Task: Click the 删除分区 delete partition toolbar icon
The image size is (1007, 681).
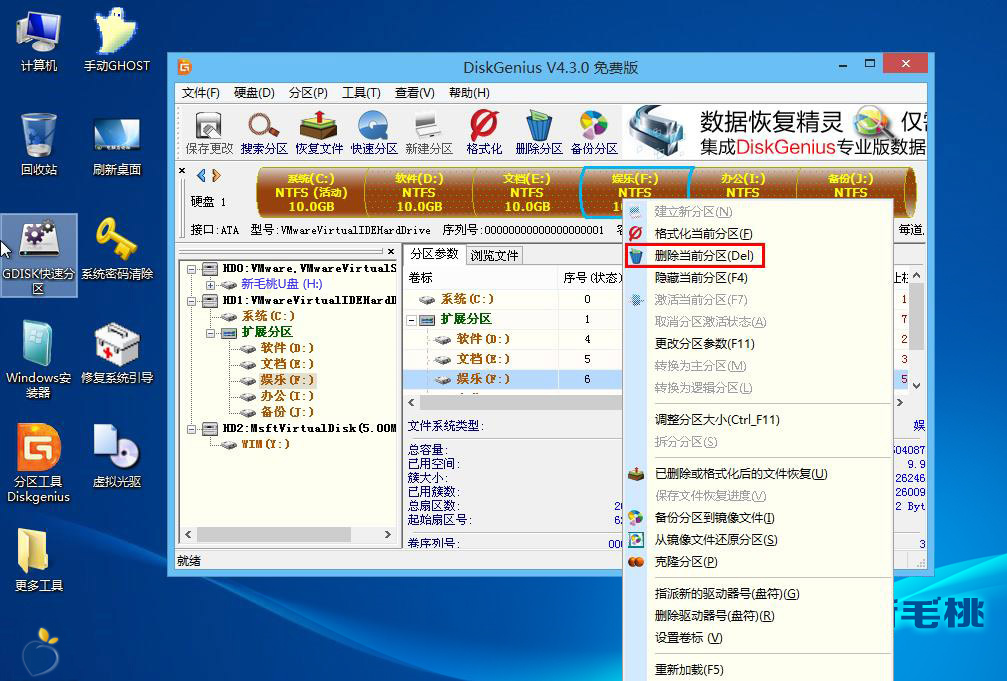Action: (x=538, y=134)
